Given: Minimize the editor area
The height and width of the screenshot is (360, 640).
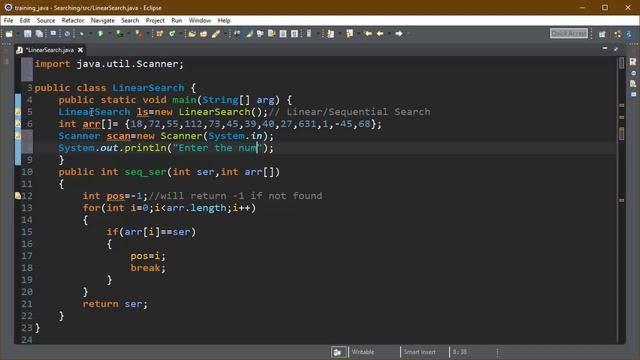Looking at the screenshot, I should [x=604, y=49].
